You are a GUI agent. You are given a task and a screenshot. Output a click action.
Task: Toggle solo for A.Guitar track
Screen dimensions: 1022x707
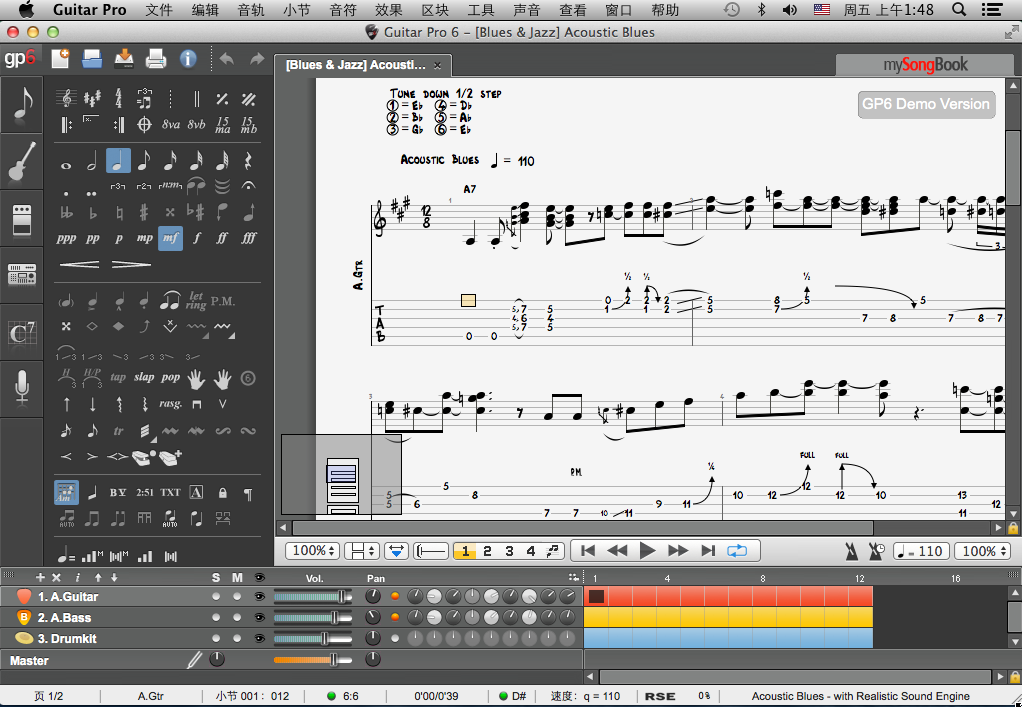pyautogui.click(x=216, y=597)
